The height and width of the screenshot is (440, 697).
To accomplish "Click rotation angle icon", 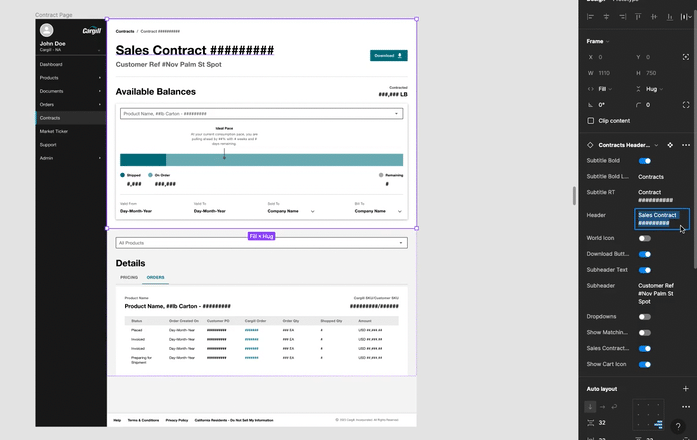I will pos(590,105).
